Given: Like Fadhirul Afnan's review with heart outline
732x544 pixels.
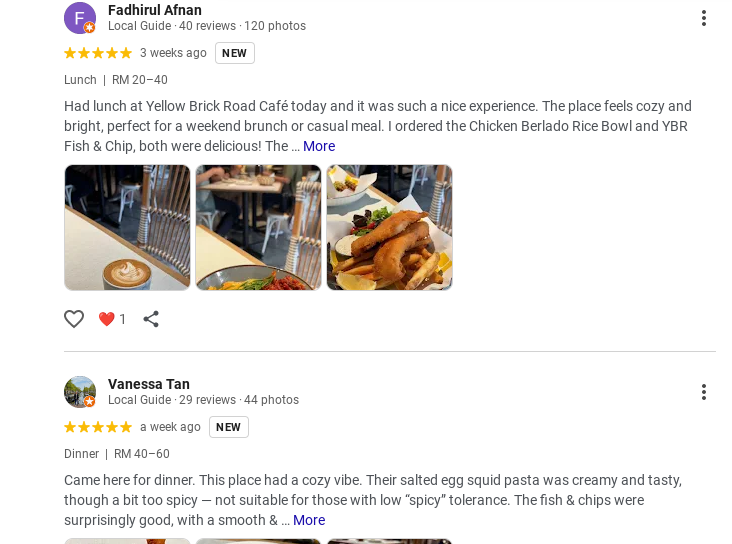Looking at the screenshot, I should 74,319.
